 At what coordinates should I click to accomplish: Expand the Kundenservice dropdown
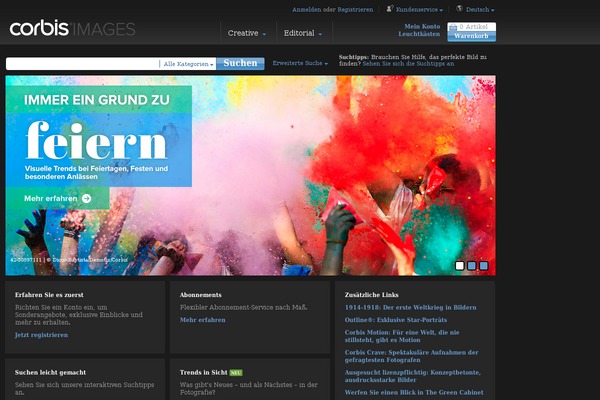point(419,10)
